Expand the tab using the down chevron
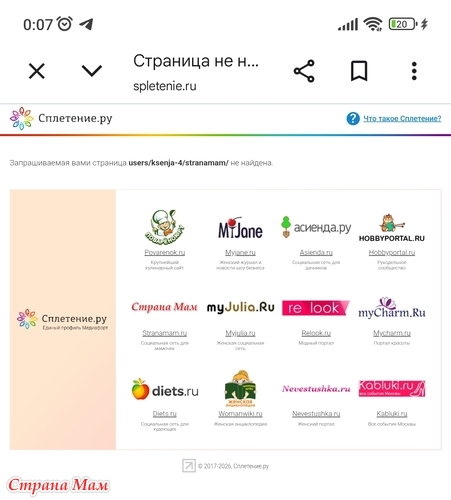This screenshot has width=451, height=500. 92,71
